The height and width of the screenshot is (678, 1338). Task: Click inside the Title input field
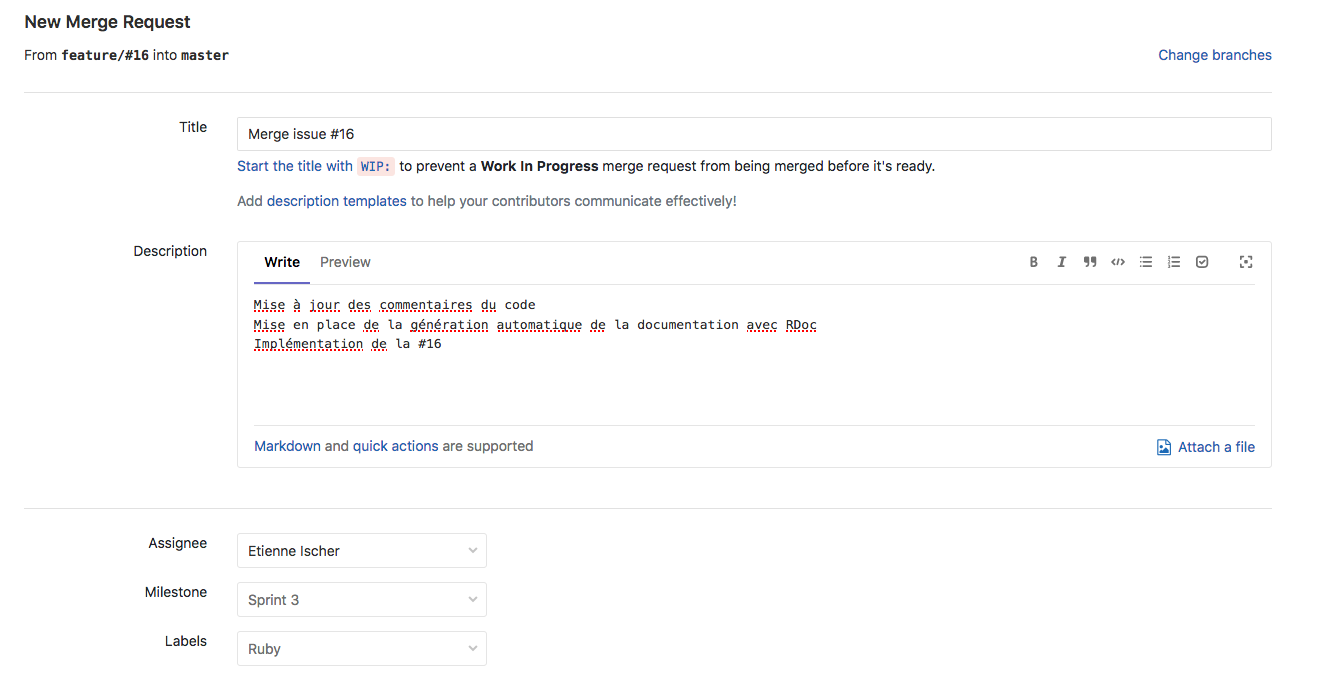pyautogui.click(x=753, y=134)
